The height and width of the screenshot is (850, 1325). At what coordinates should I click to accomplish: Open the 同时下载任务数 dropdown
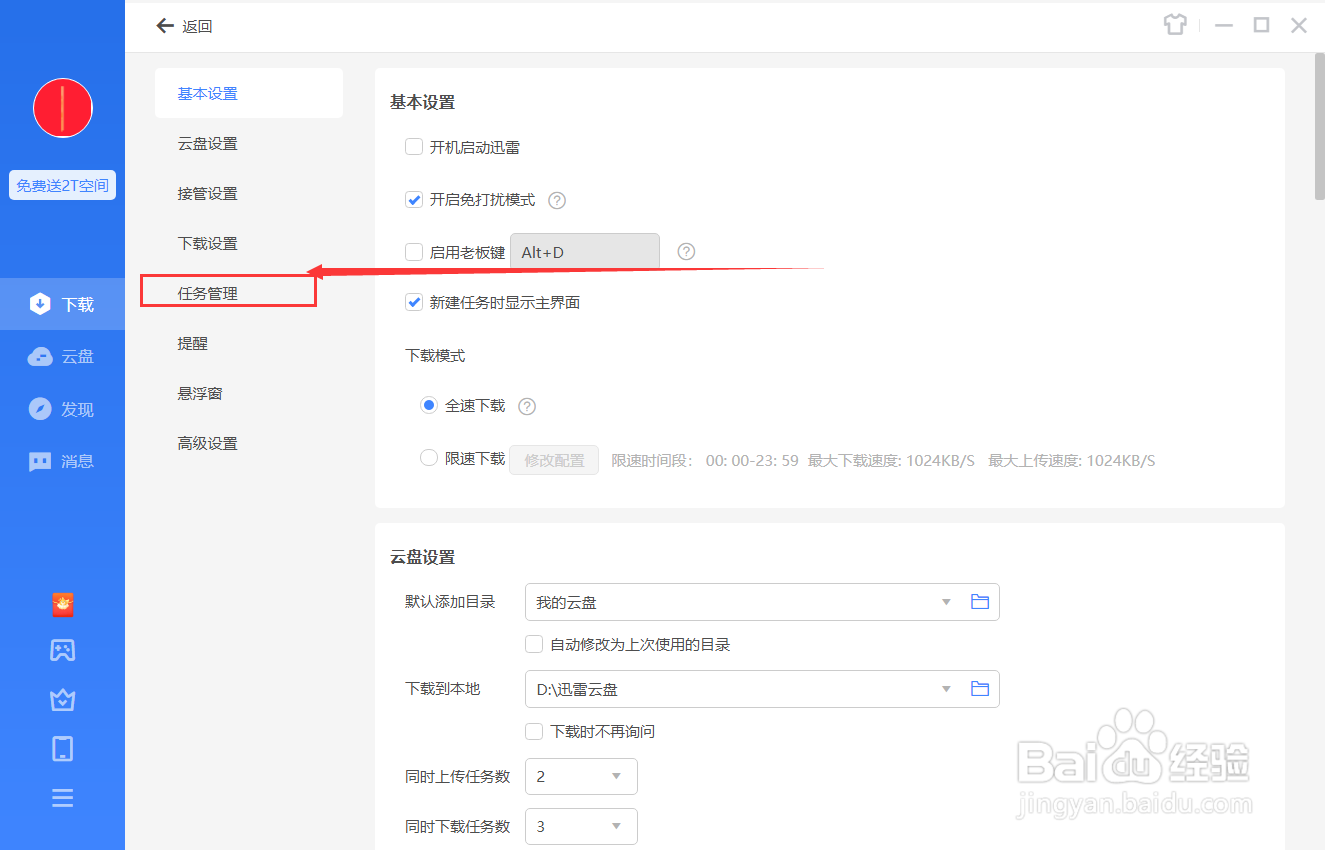point(581,827)
